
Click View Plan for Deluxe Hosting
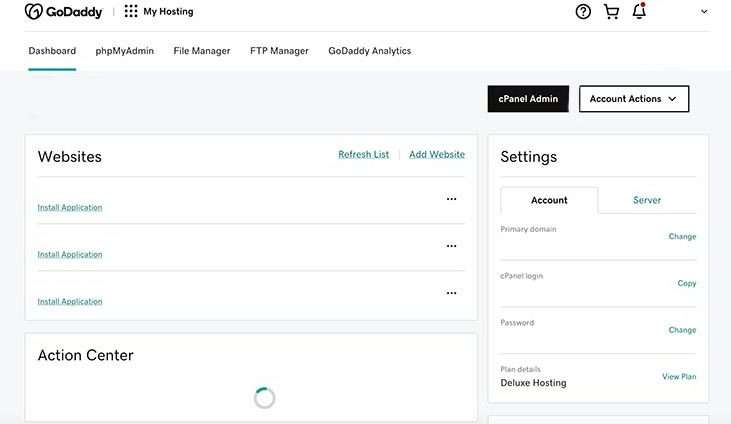pyautogui.click(x=679, y=377)
